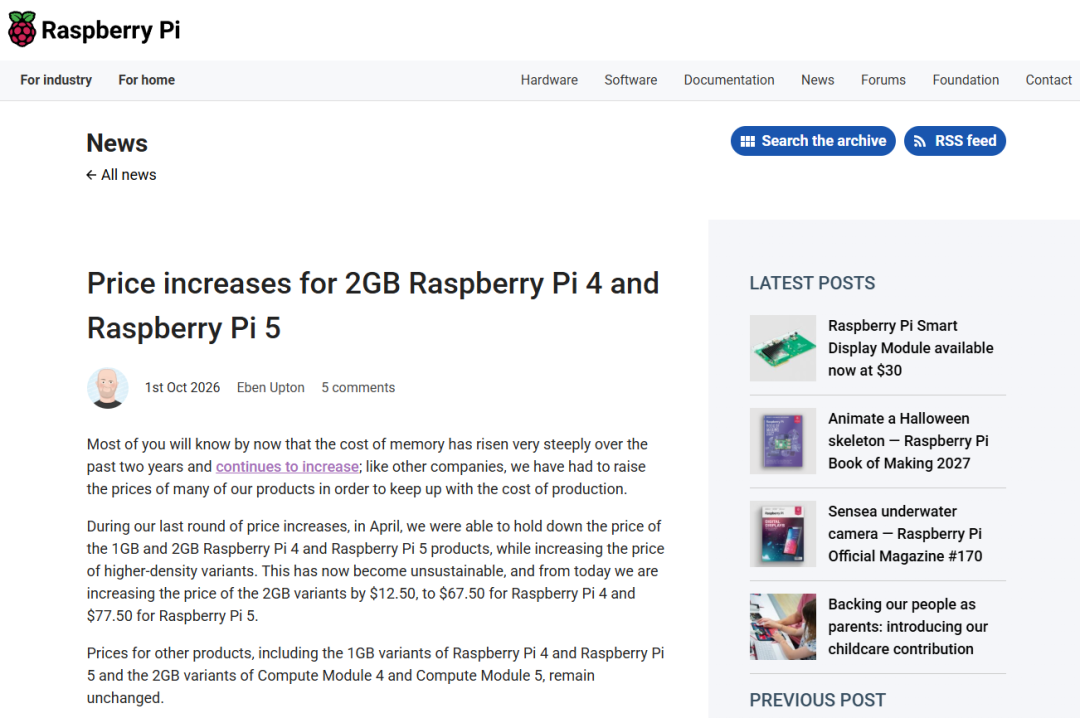
Task: Open the childcare contribution post thumbnail
Action: click(782, 627)
